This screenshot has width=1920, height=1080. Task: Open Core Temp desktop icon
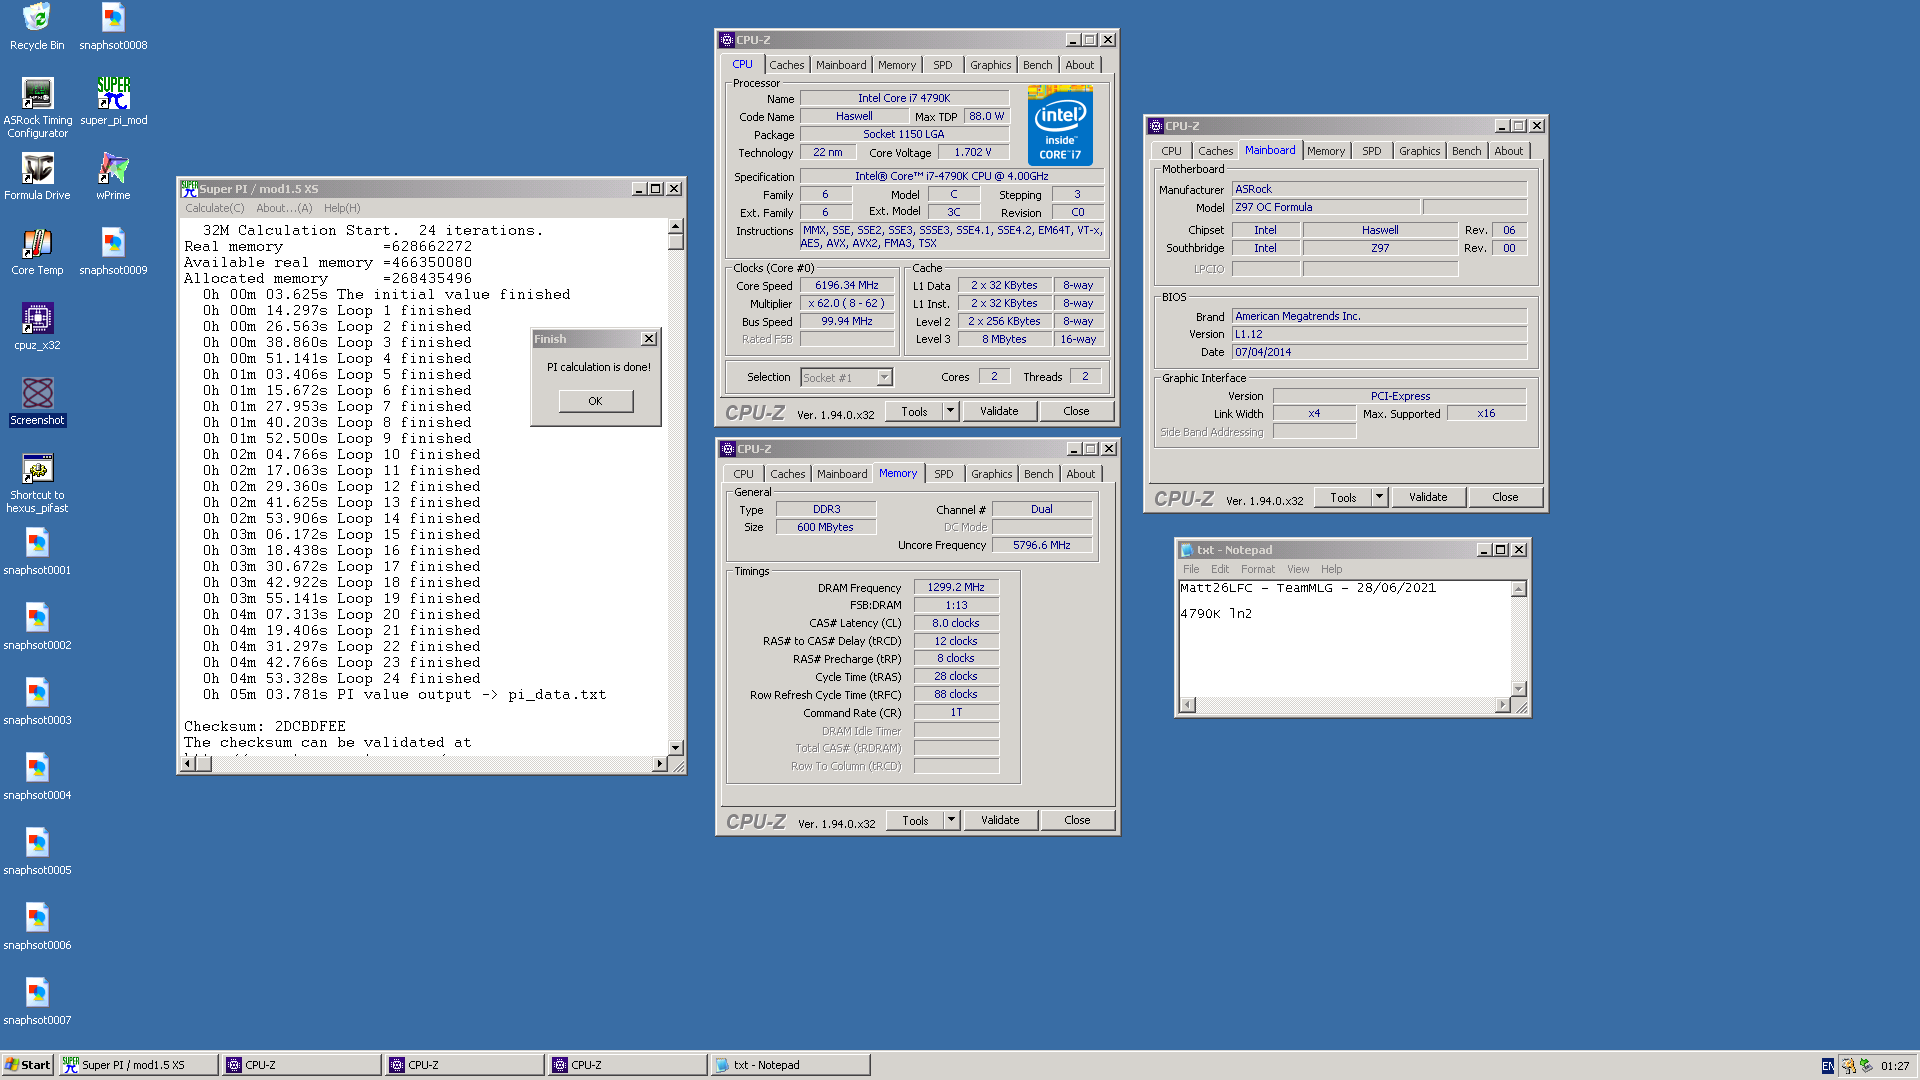[x=37, y=252]
